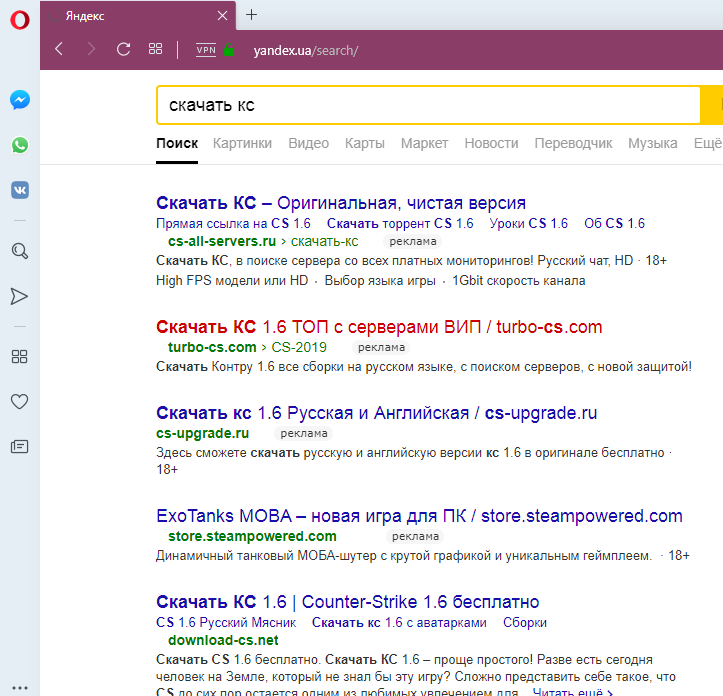Viewport: 723px width, 696px height.
Task: Open 'CS 1.6 Русский Мясник' sitelink
Action: click(x=226, y=623)
